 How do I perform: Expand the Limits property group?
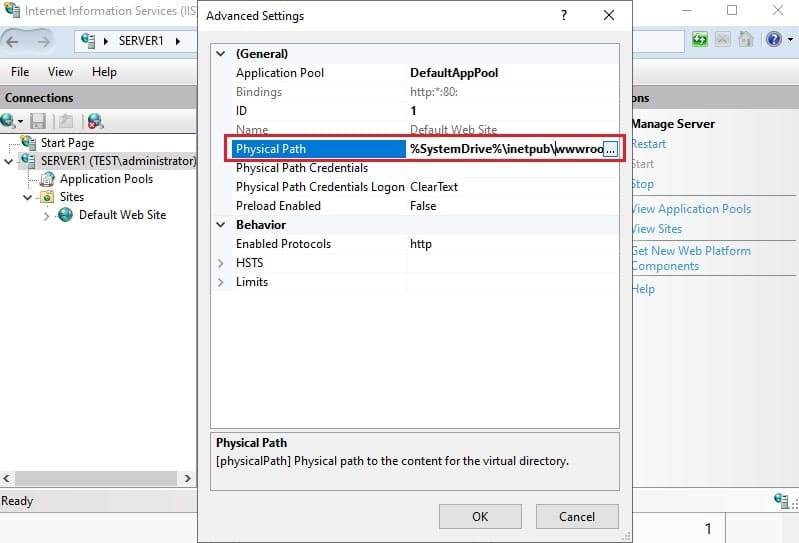point(221,282)
